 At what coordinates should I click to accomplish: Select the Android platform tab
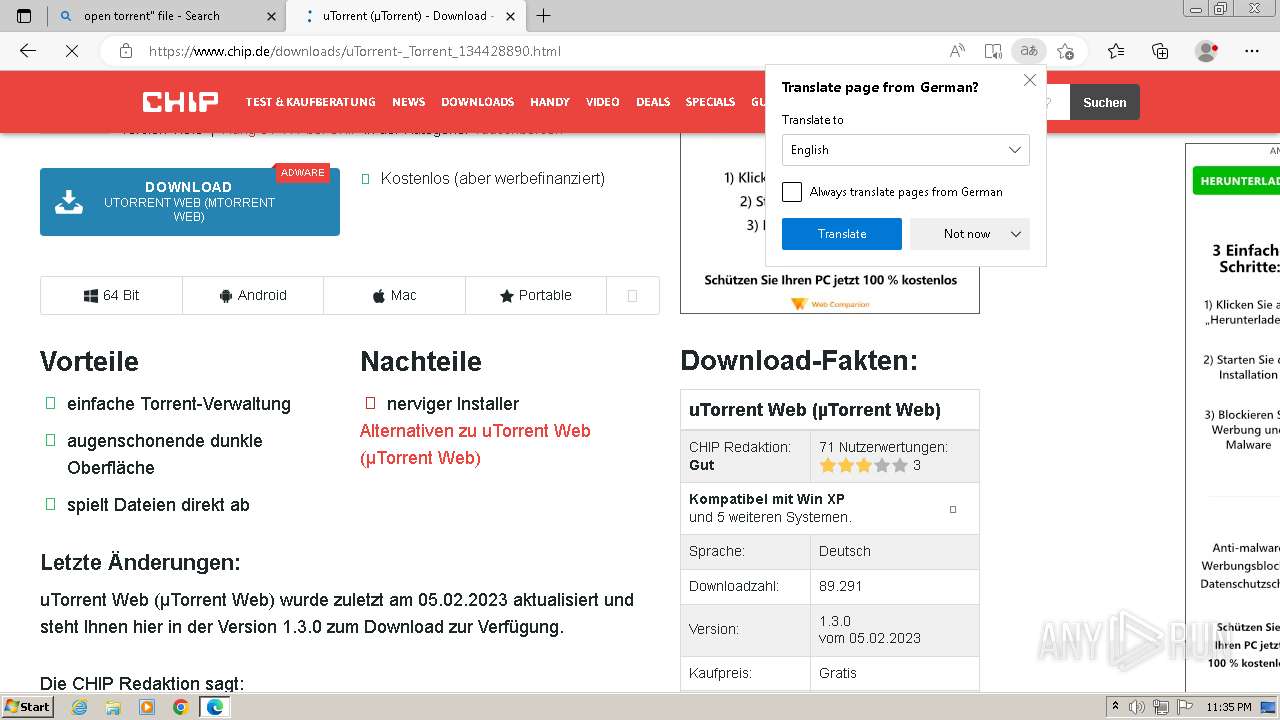pos(253,295)
